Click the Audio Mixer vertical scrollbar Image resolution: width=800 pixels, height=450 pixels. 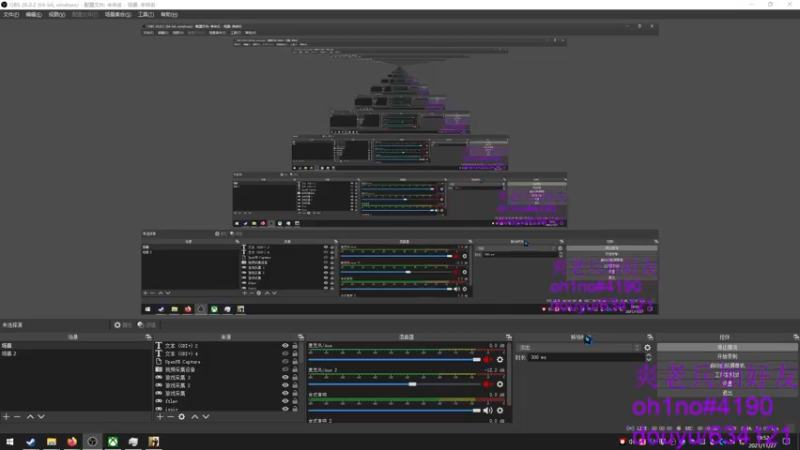509,374
